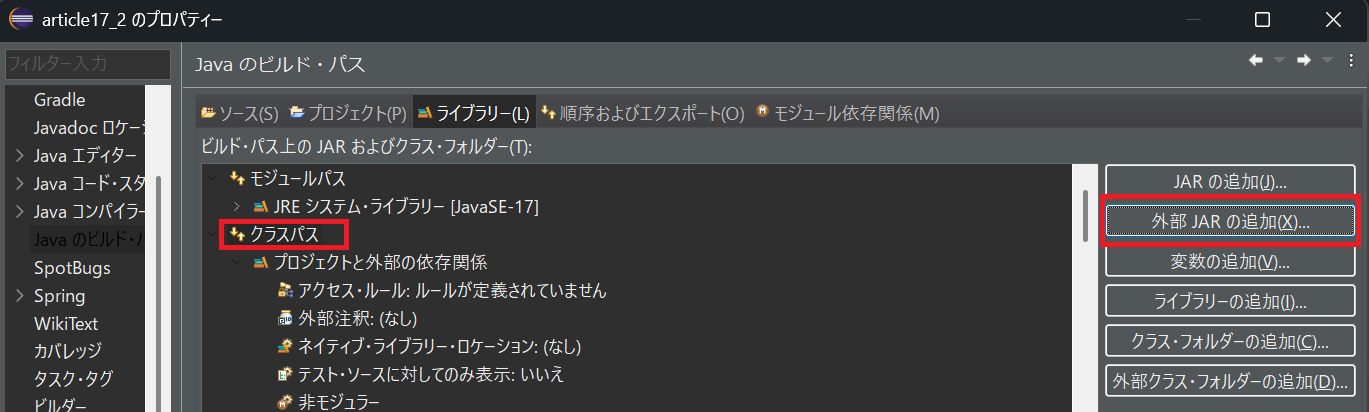The height and width of the screenshot is (412, 1369).
Task: Open the back history dropdown arrow
Action: coord(1279,61)
